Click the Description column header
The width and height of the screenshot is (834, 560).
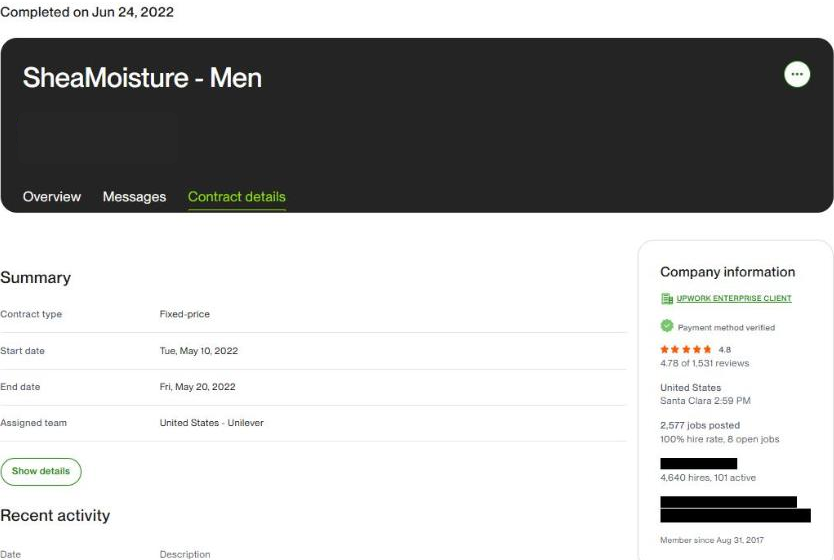[x=185, y=554]
